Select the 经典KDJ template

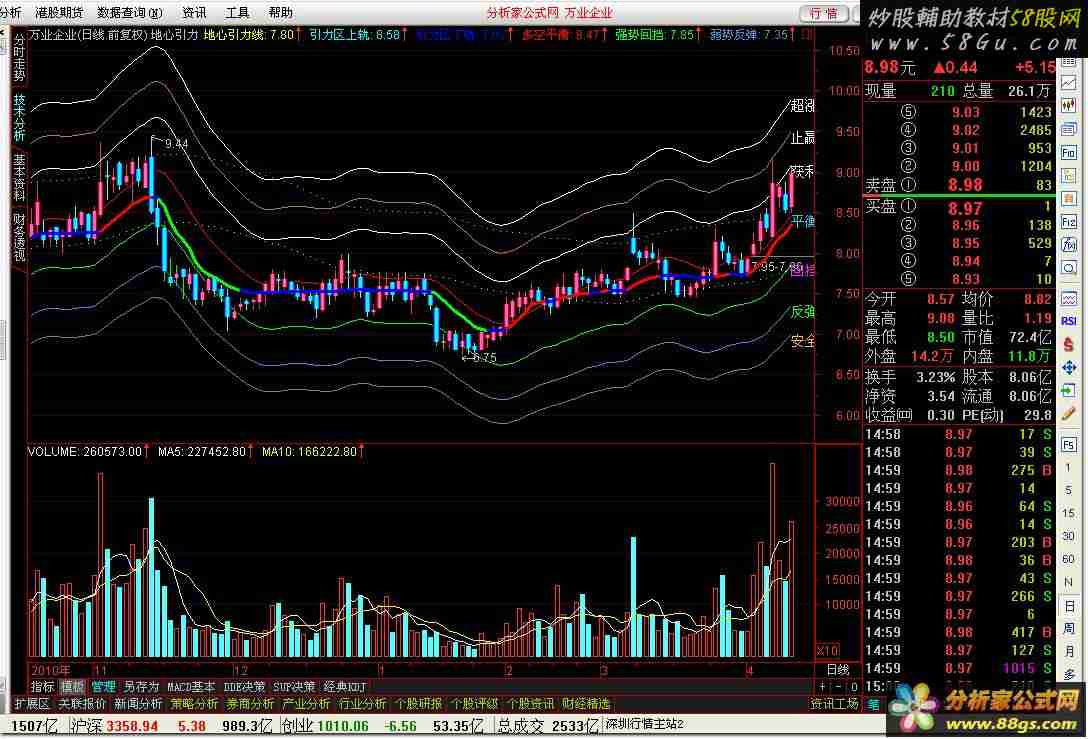345,687
